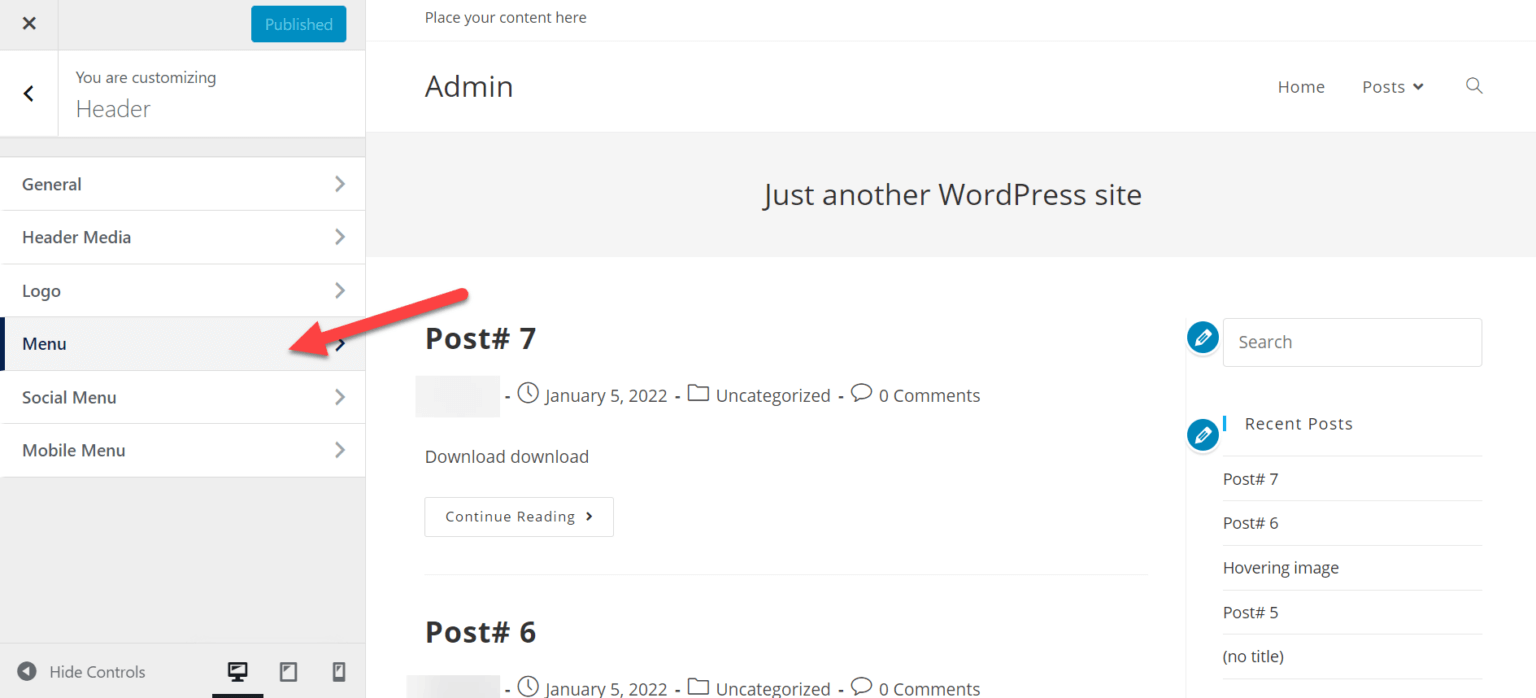The image size is (1536, 698).
Task: Open the Post# 6 link in Recent Posts
Action: (x=1250, y=522)
